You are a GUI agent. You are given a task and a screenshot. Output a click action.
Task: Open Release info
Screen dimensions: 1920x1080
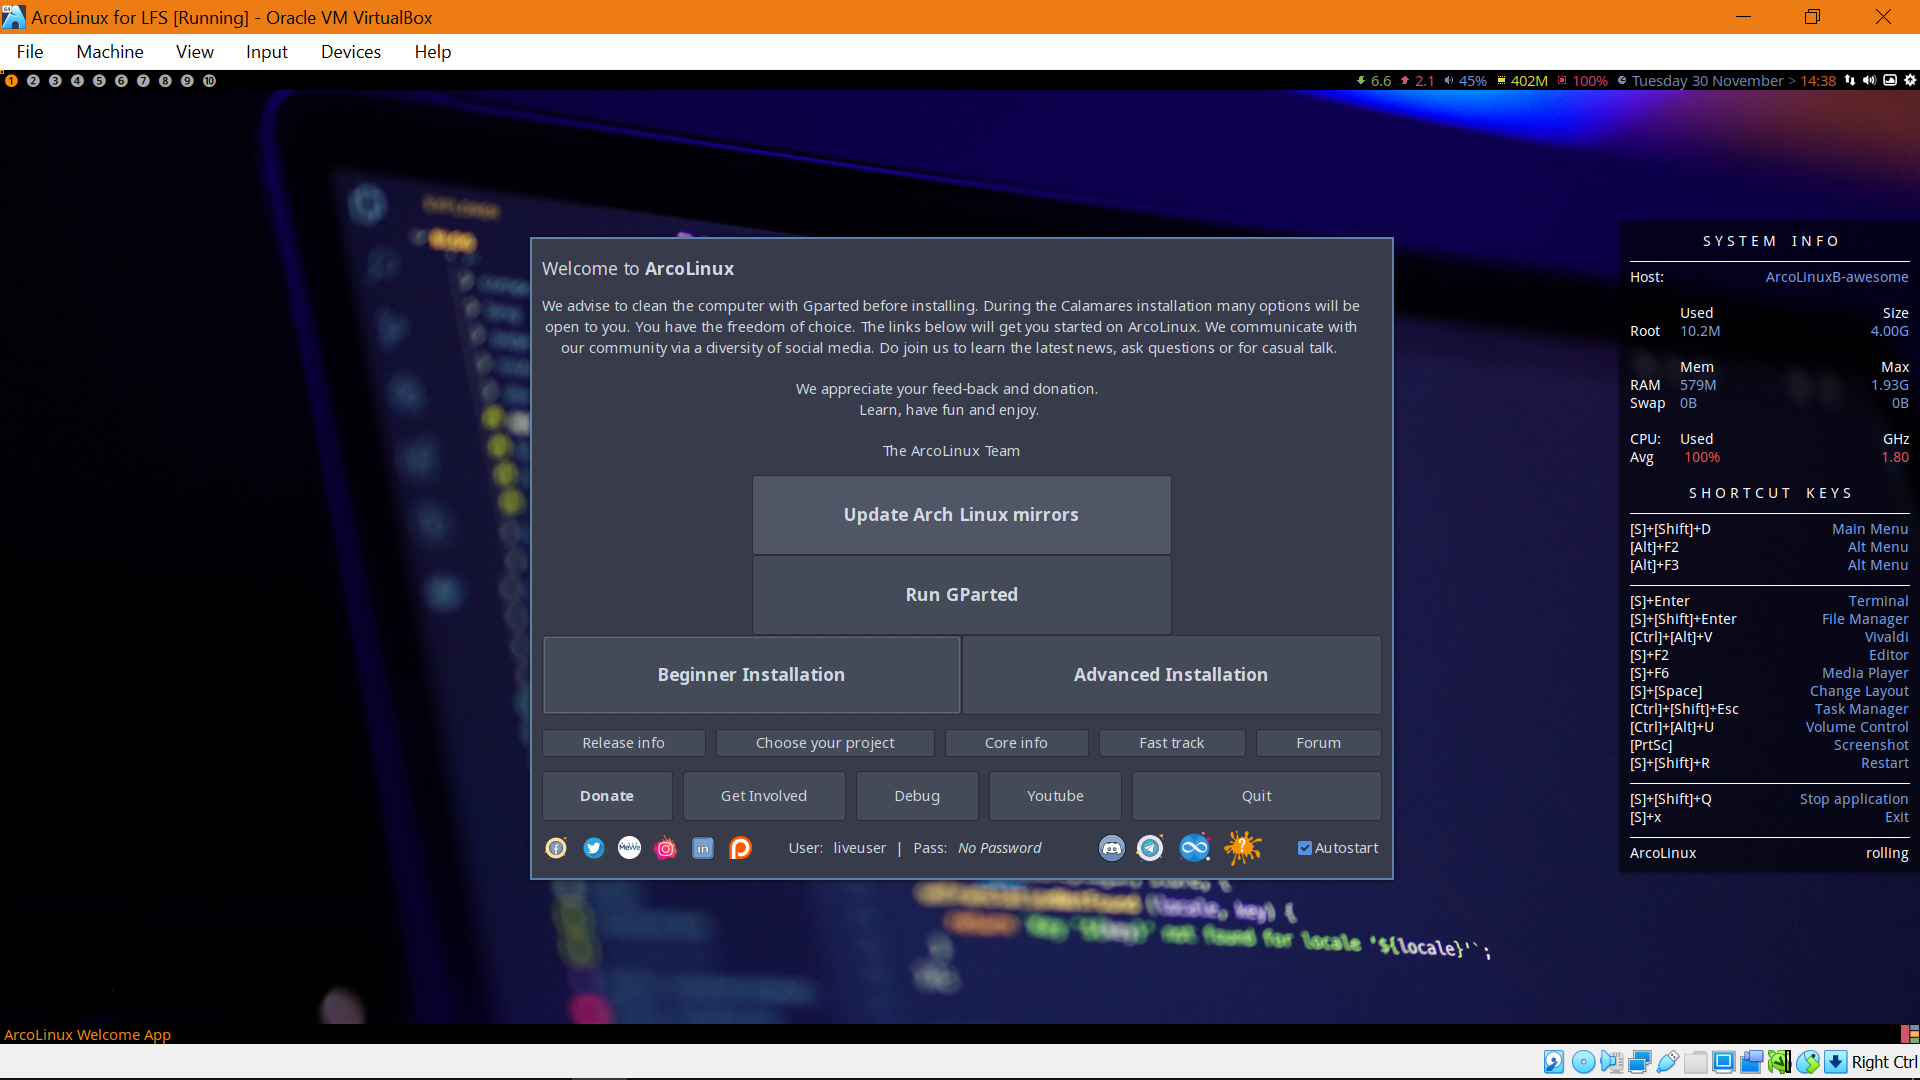(623, 743)
